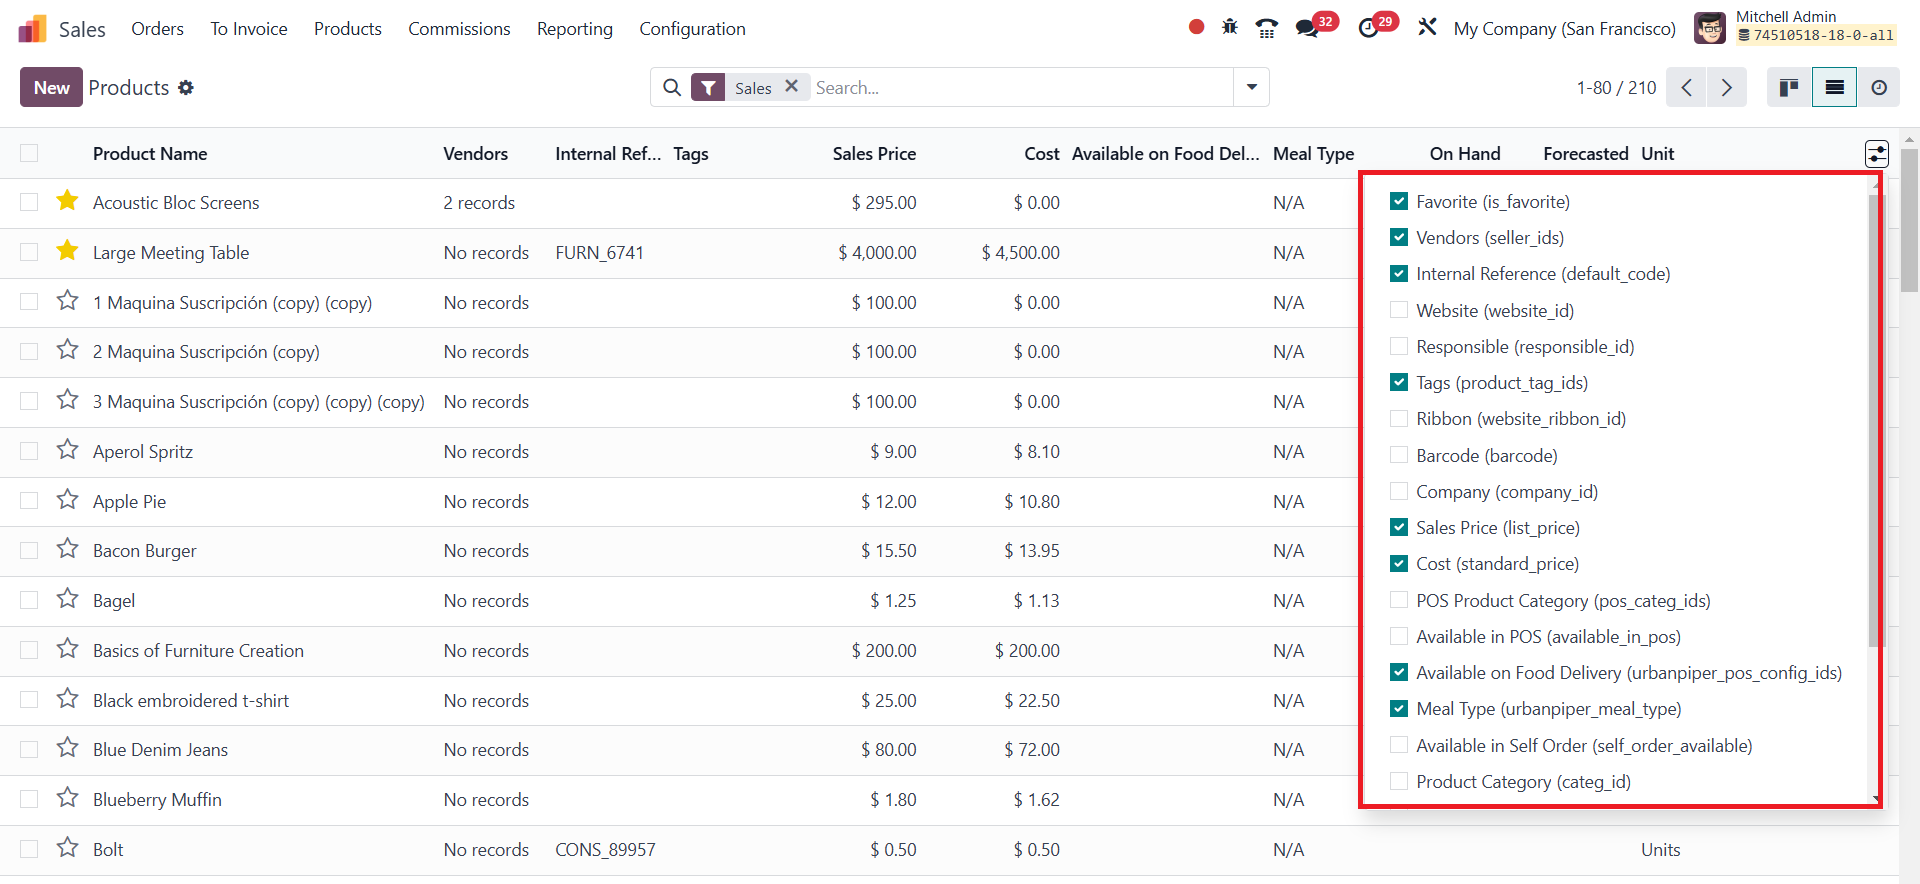This screenshot has height=884, width=1920.
Task: Unfavorite Large Meeting Table star
Action: tap(67, 251)
